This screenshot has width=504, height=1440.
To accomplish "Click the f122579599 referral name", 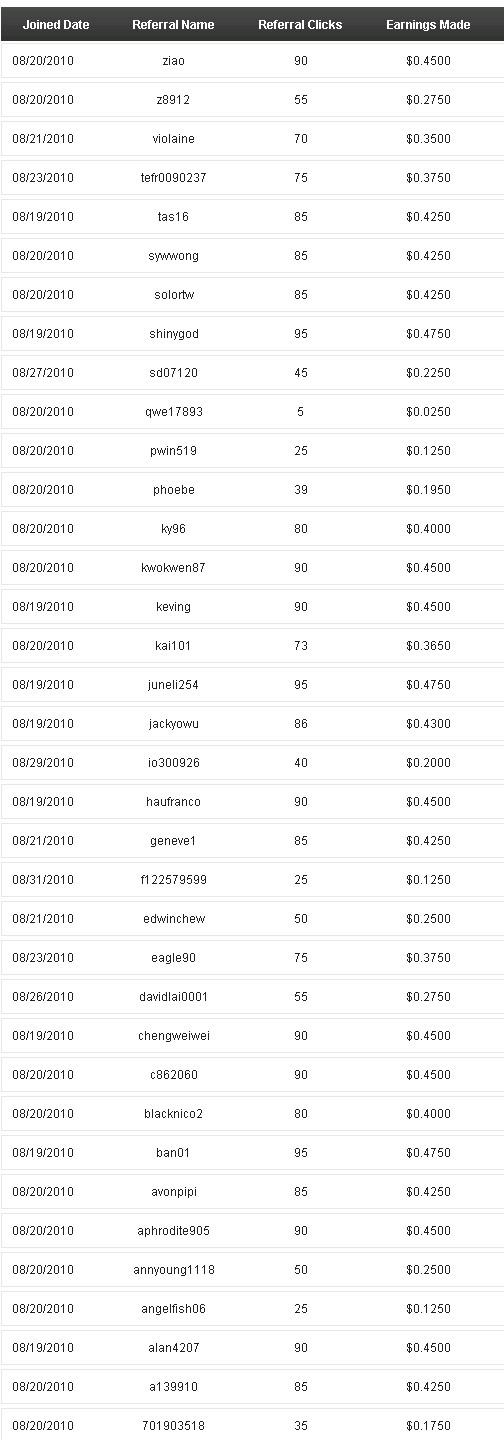I will pos(173,880).
